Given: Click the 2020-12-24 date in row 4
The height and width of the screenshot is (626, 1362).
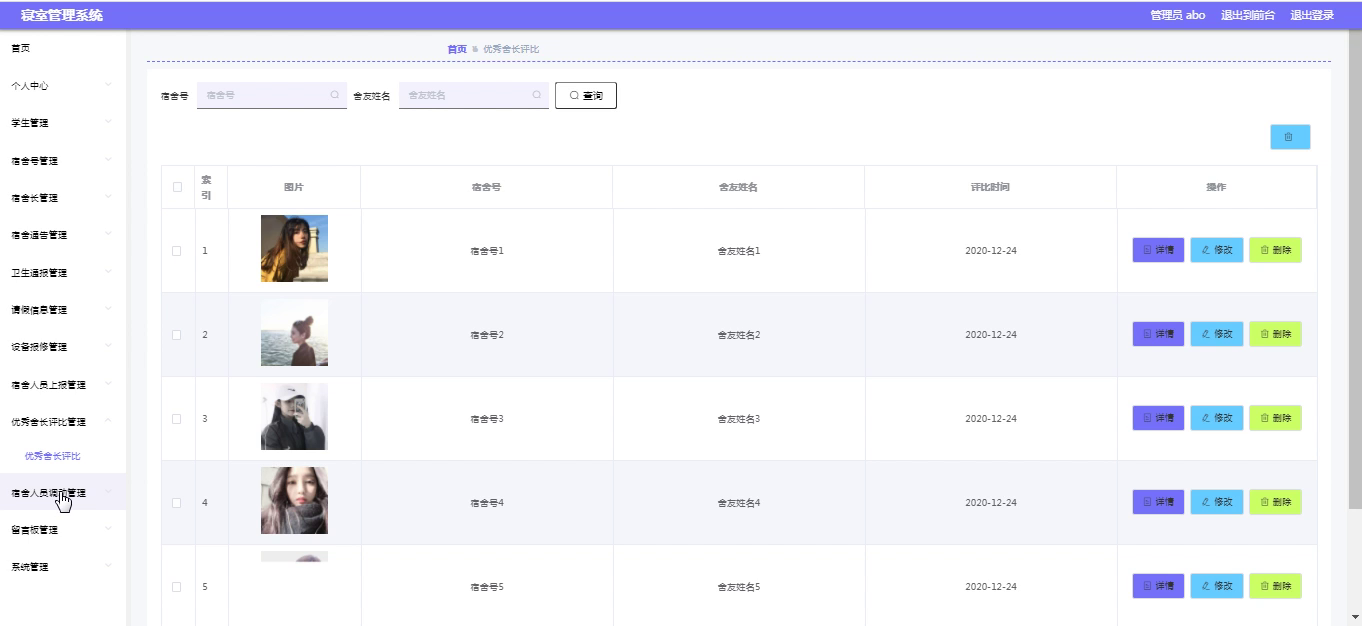Looking at the screenshot, I should click(991, 503).
